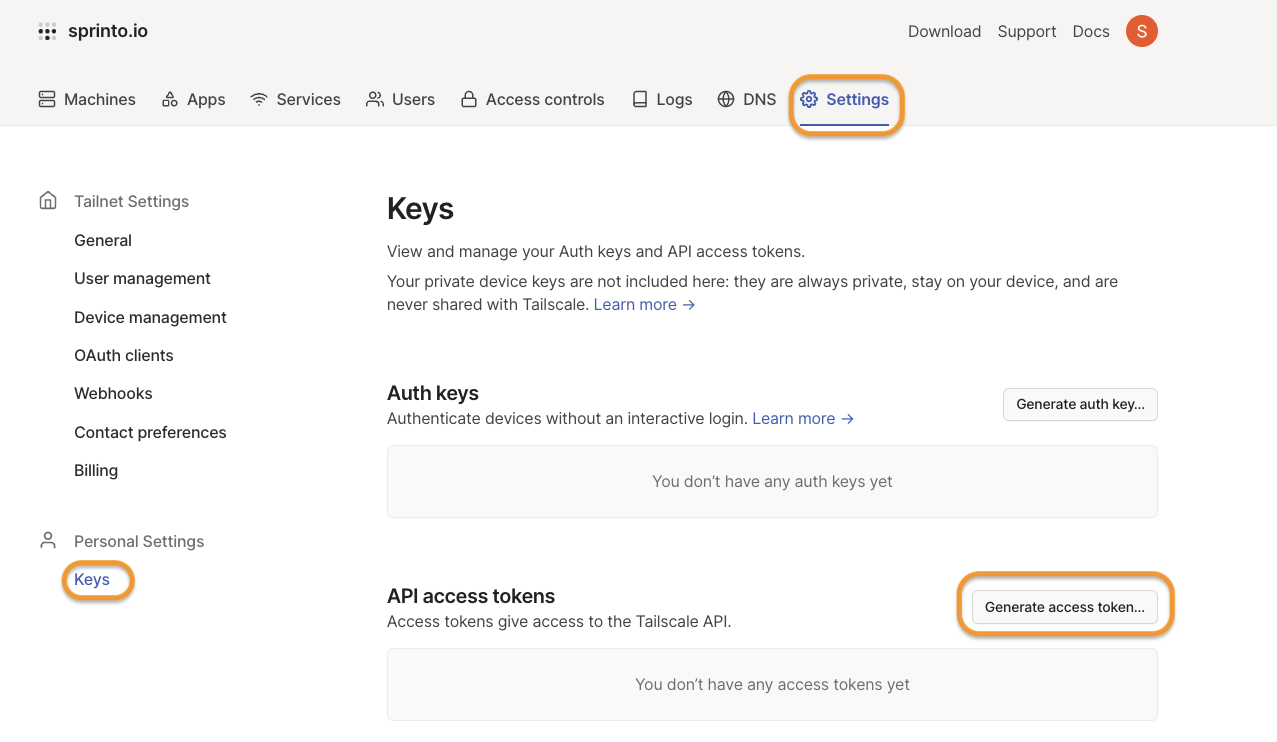Open the Support link
Image resolution: width=1277 pixels, height=742 pixels.
point(1027,31)
